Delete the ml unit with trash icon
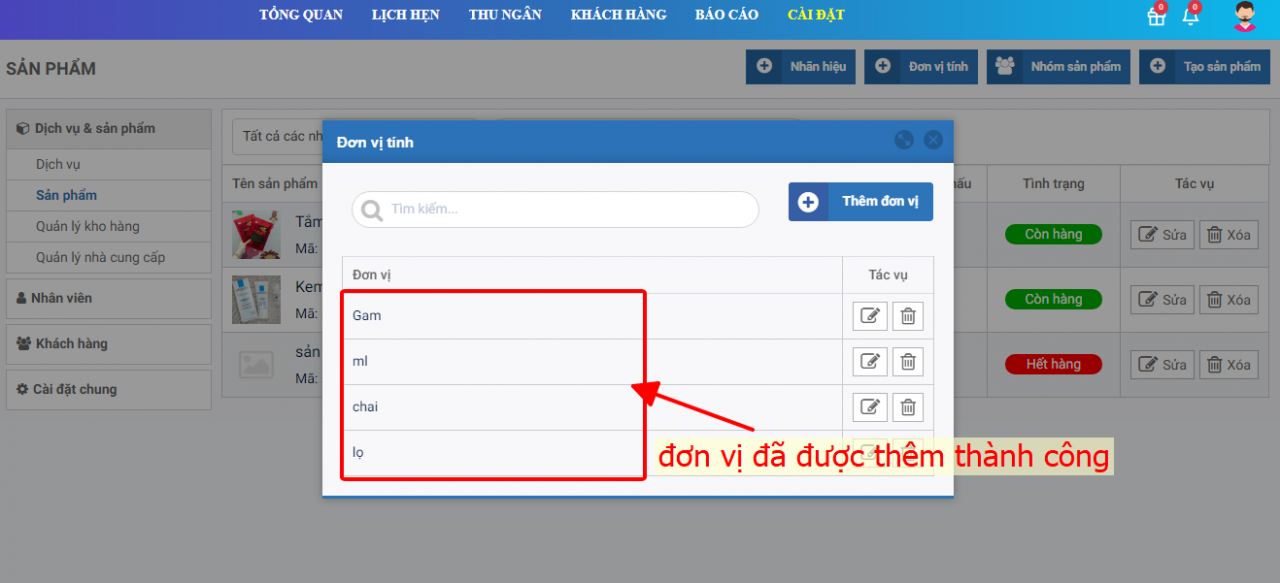 tap(908, 362)
